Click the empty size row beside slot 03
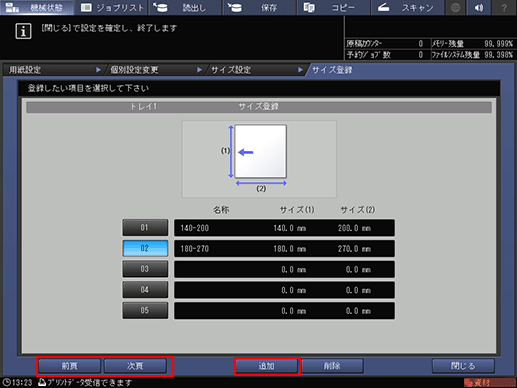The width and height of the screenshot is (517, 388). tap(284, 269)
